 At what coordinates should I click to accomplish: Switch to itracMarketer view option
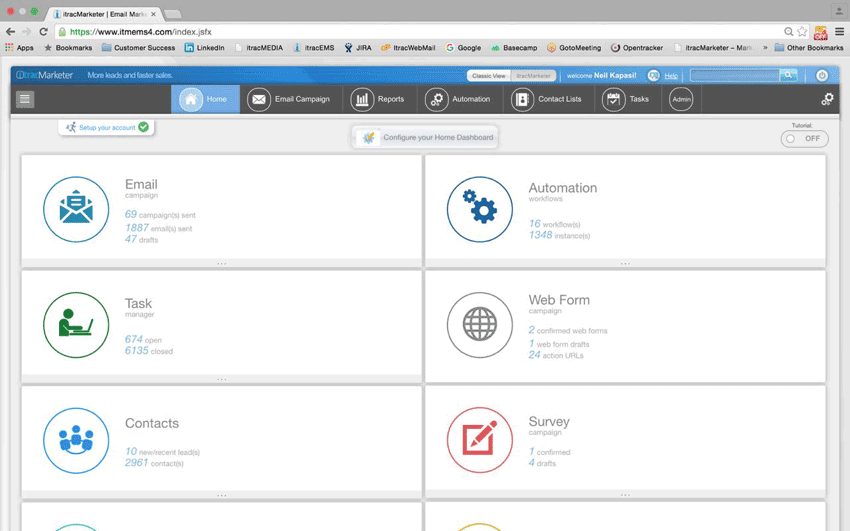pyautogui.click(x=533, y=76)
